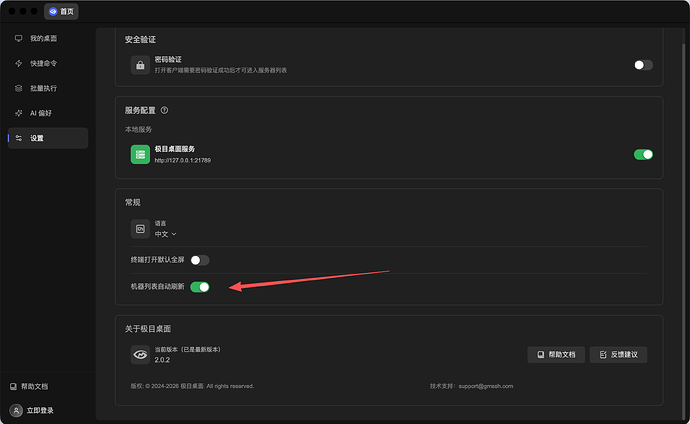Toggle 密码验证 switch

pyautogui.click(x=643, y=65)
